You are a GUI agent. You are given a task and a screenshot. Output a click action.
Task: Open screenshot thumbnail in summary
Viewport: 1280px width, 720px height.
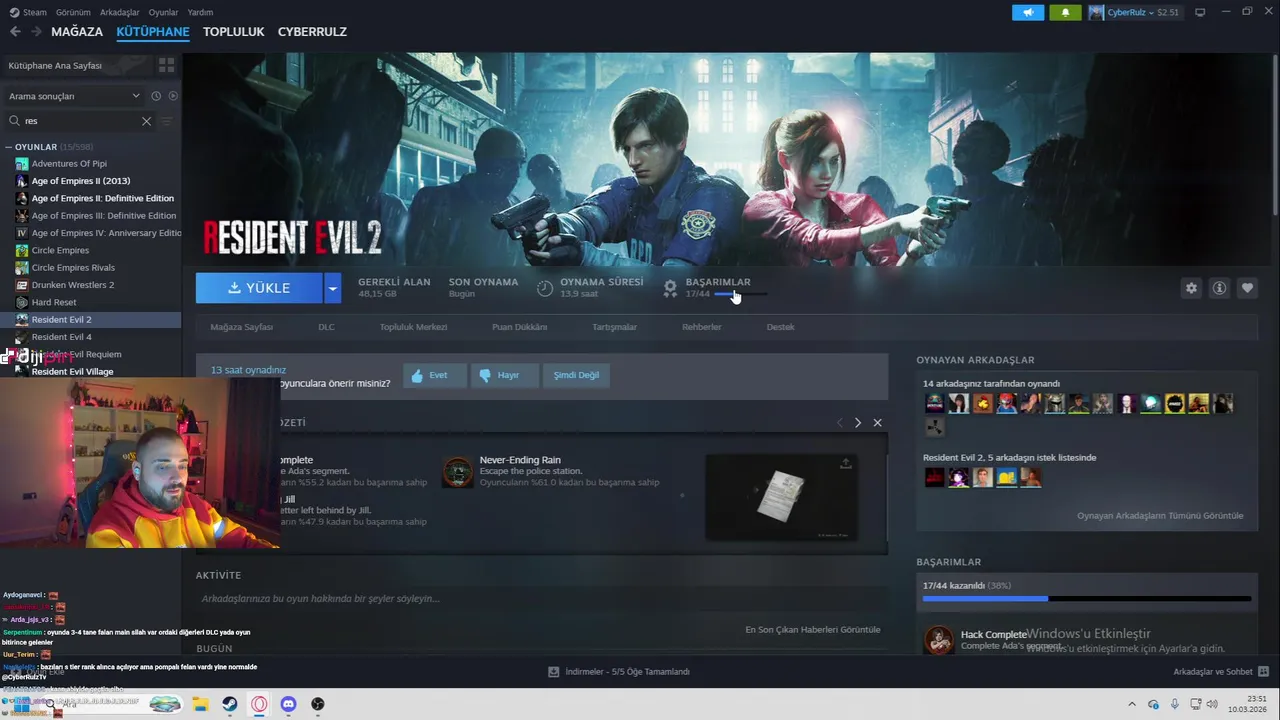pos(781,497)
